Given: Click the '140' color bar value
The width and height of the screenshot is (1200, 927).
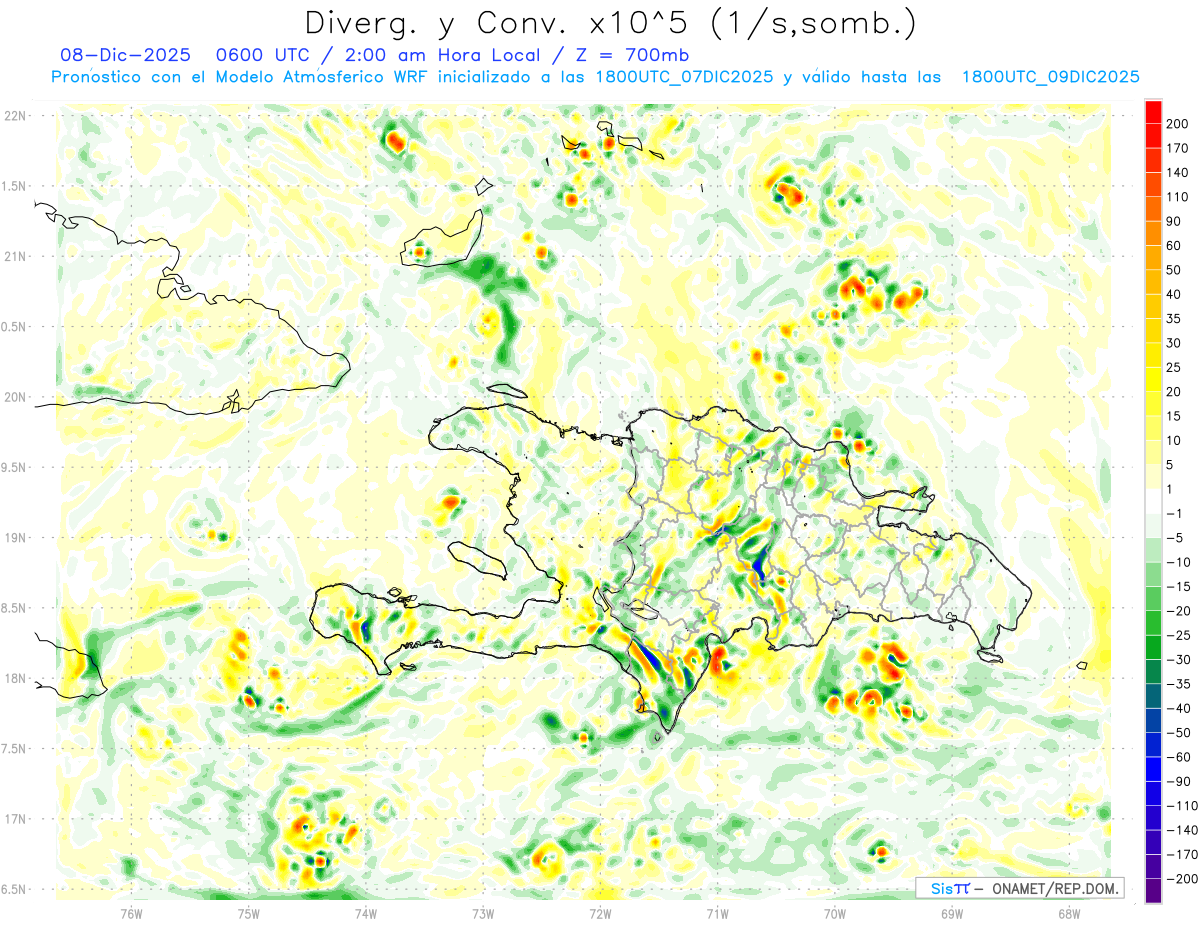Looking at the screenshot, I should (x=1178, y=173).
